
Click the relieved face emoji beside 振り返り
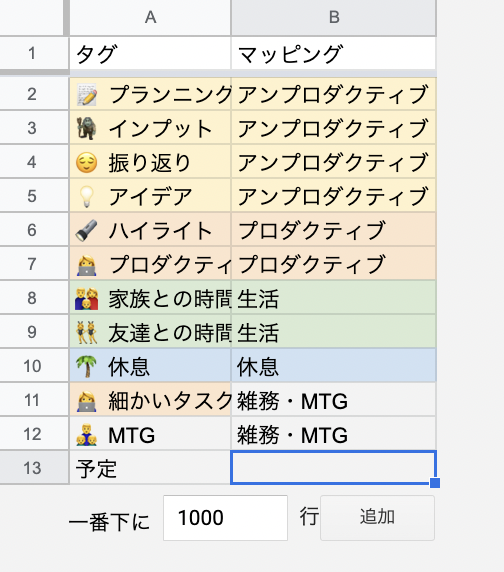coord(87,162)
